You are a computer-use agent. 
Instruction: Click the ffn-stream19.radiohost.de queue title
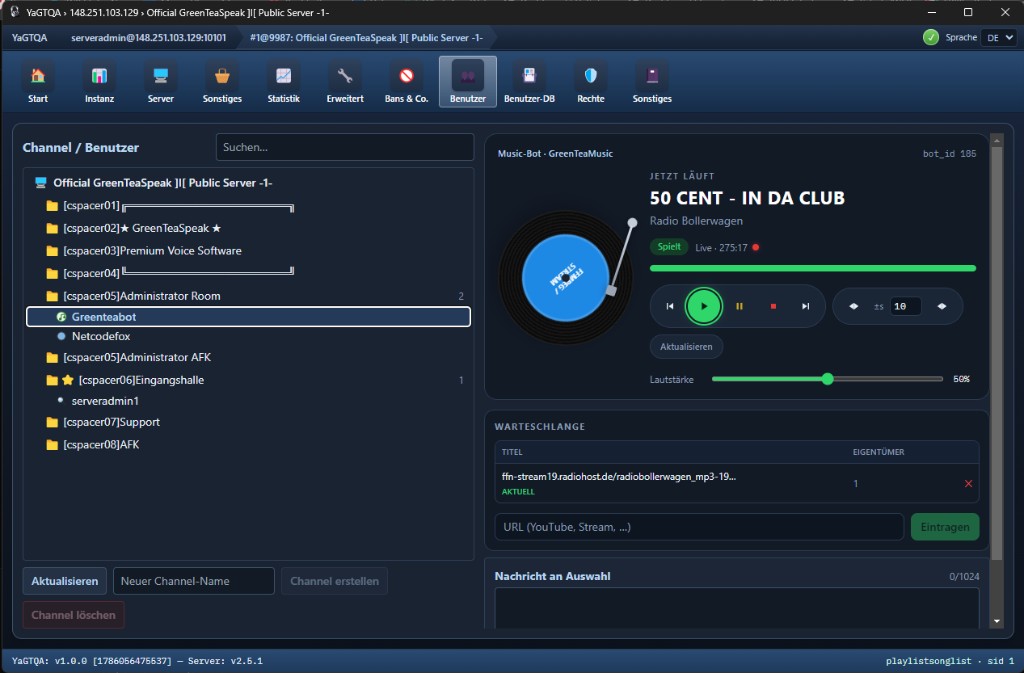coord(618,477)
